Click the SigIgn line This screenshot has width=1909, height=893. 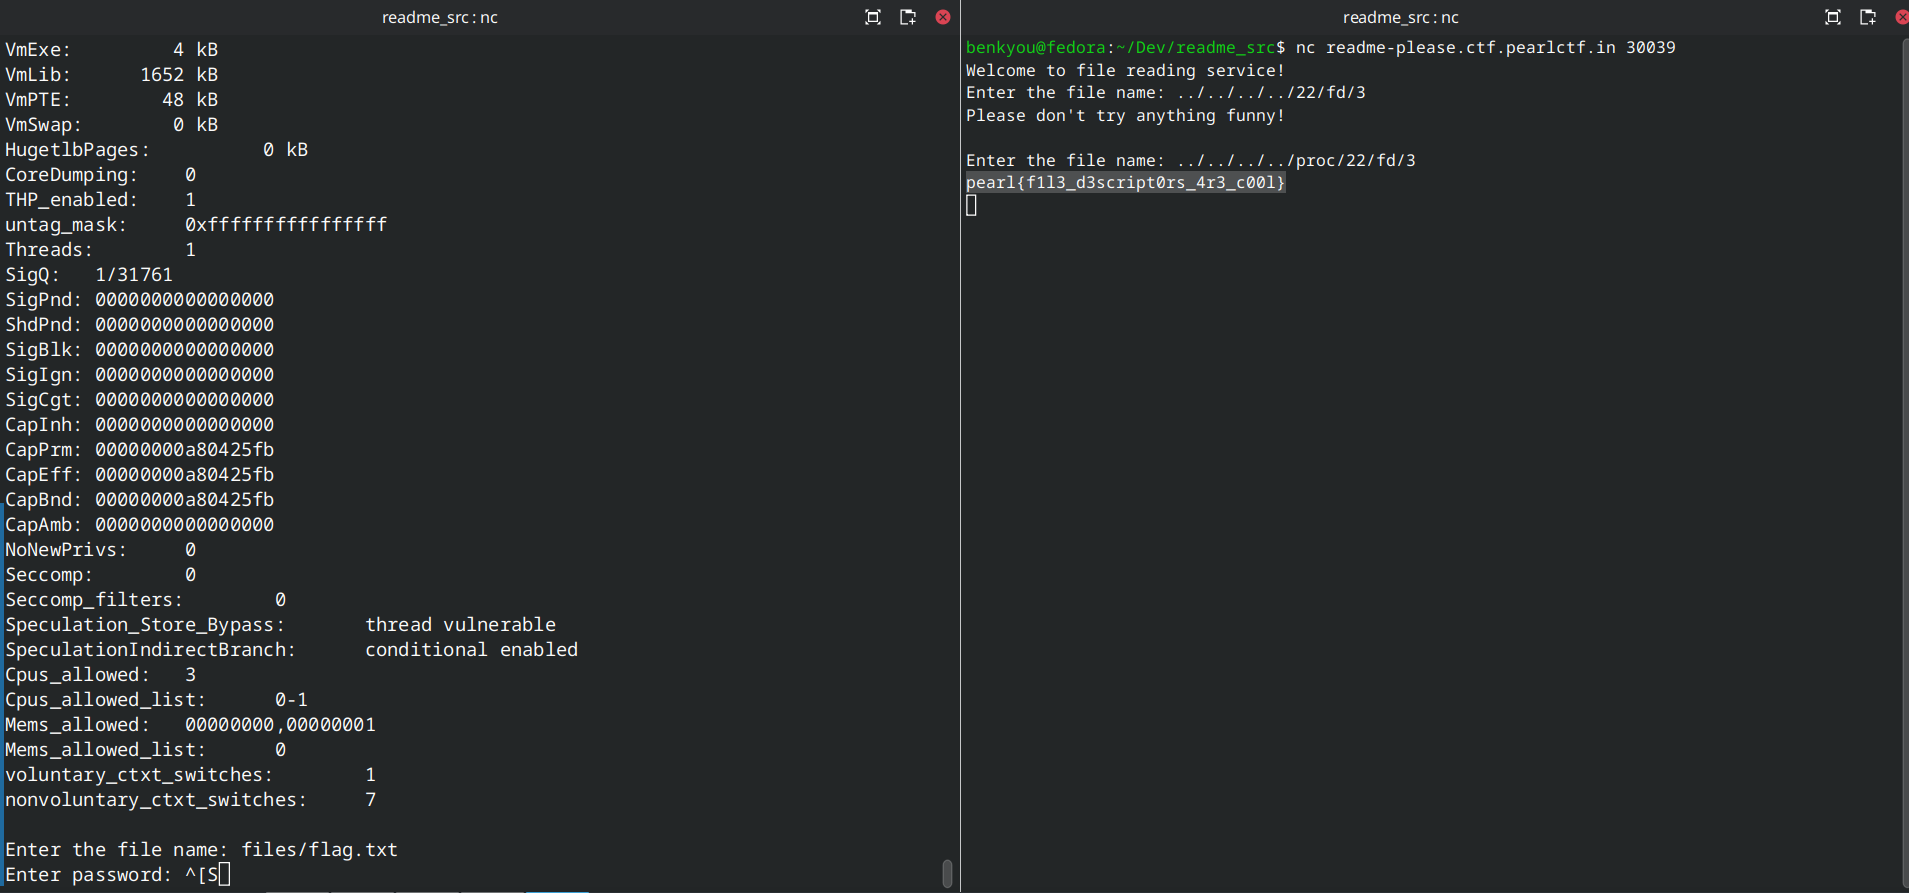pos(139,375)
